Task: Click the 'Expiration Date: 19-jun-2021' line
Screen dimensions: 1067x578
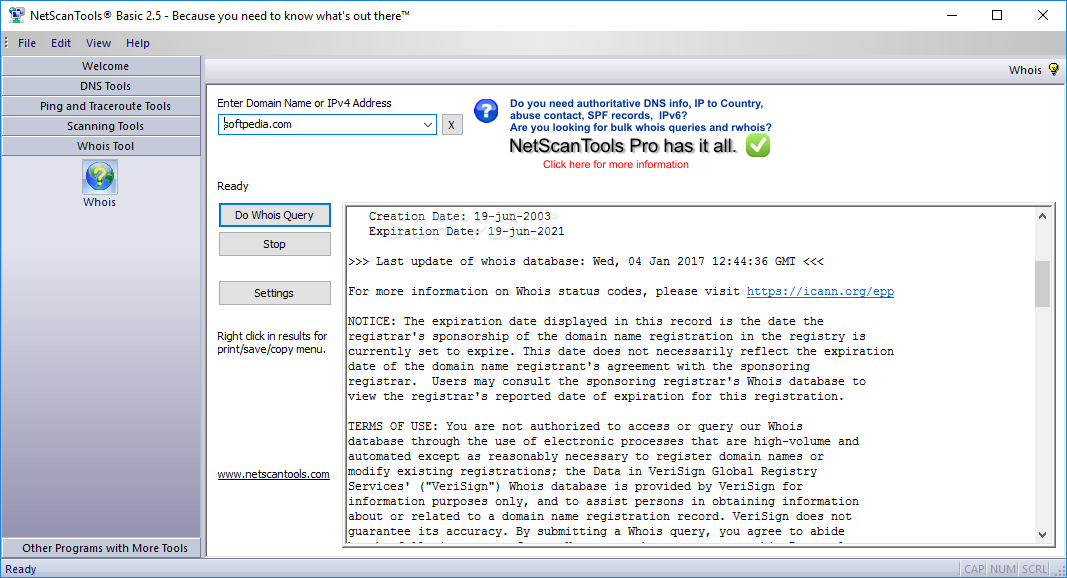Action: (466, 231)
